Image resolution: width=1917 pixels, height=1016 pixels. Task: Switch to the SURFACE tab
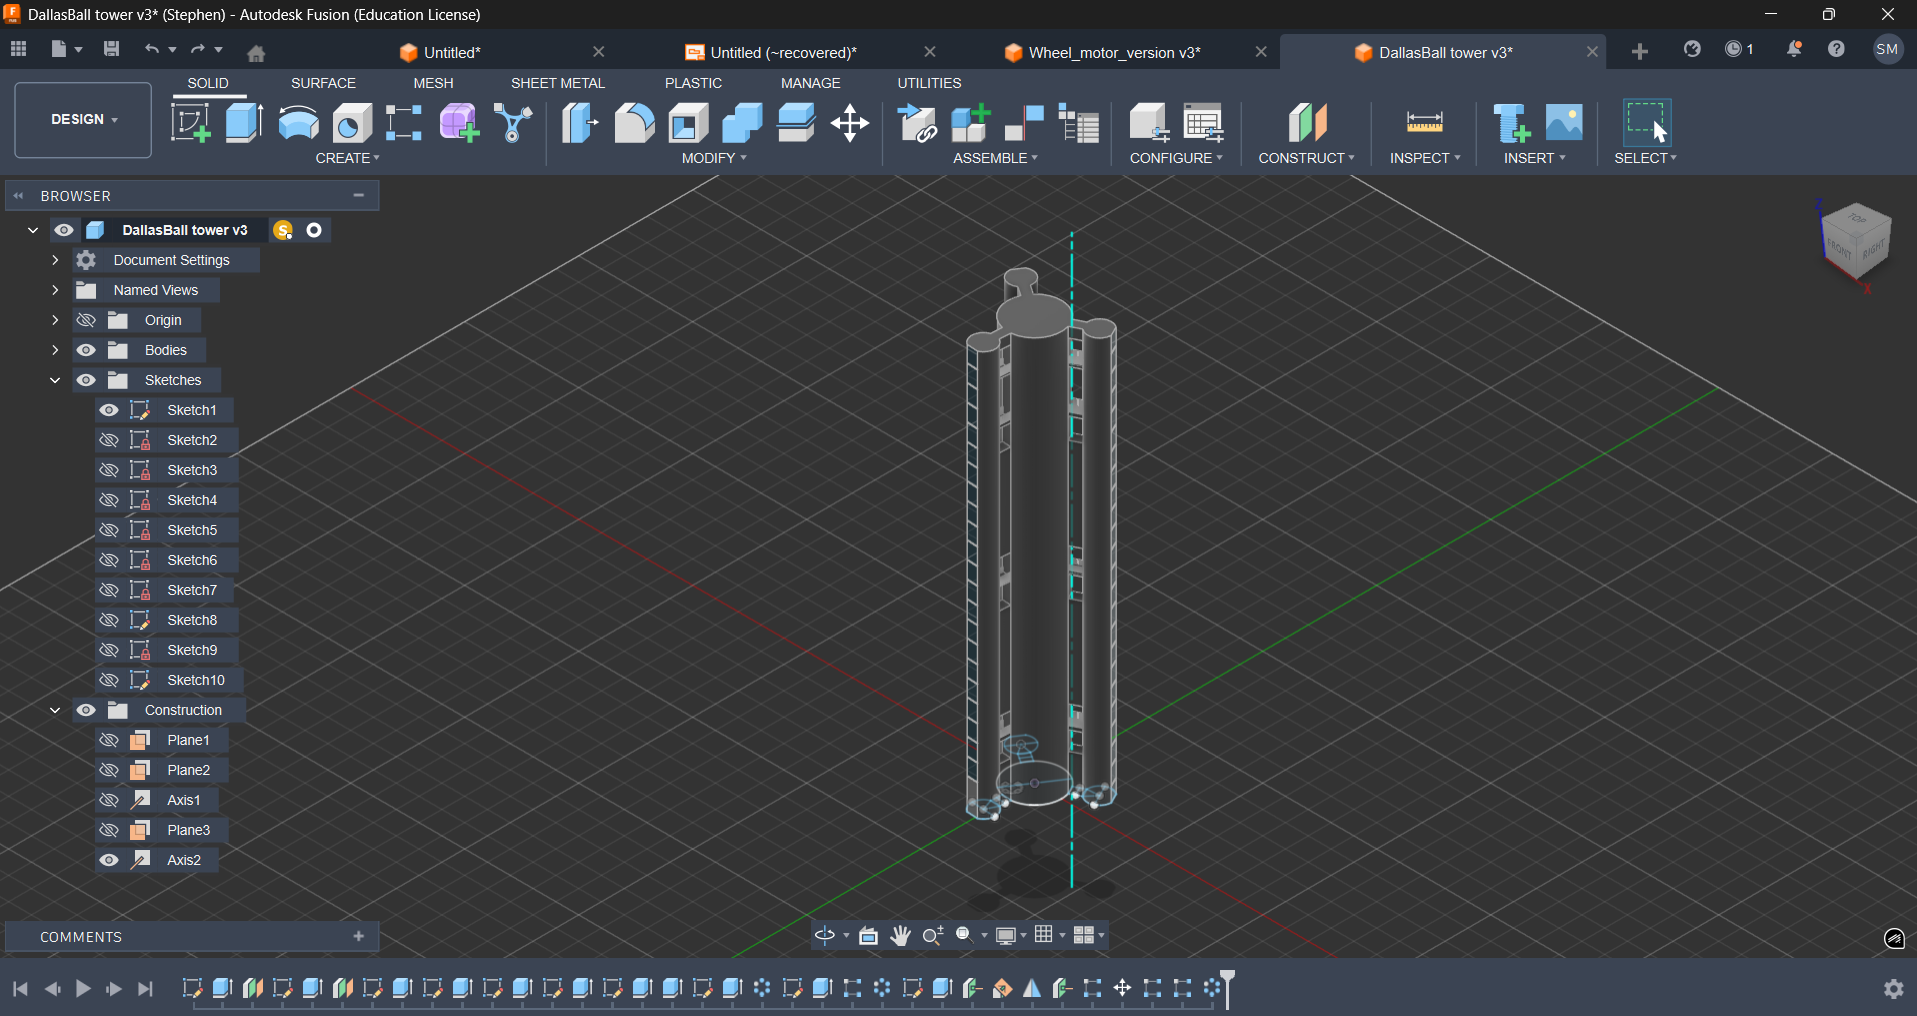[323, 83]
